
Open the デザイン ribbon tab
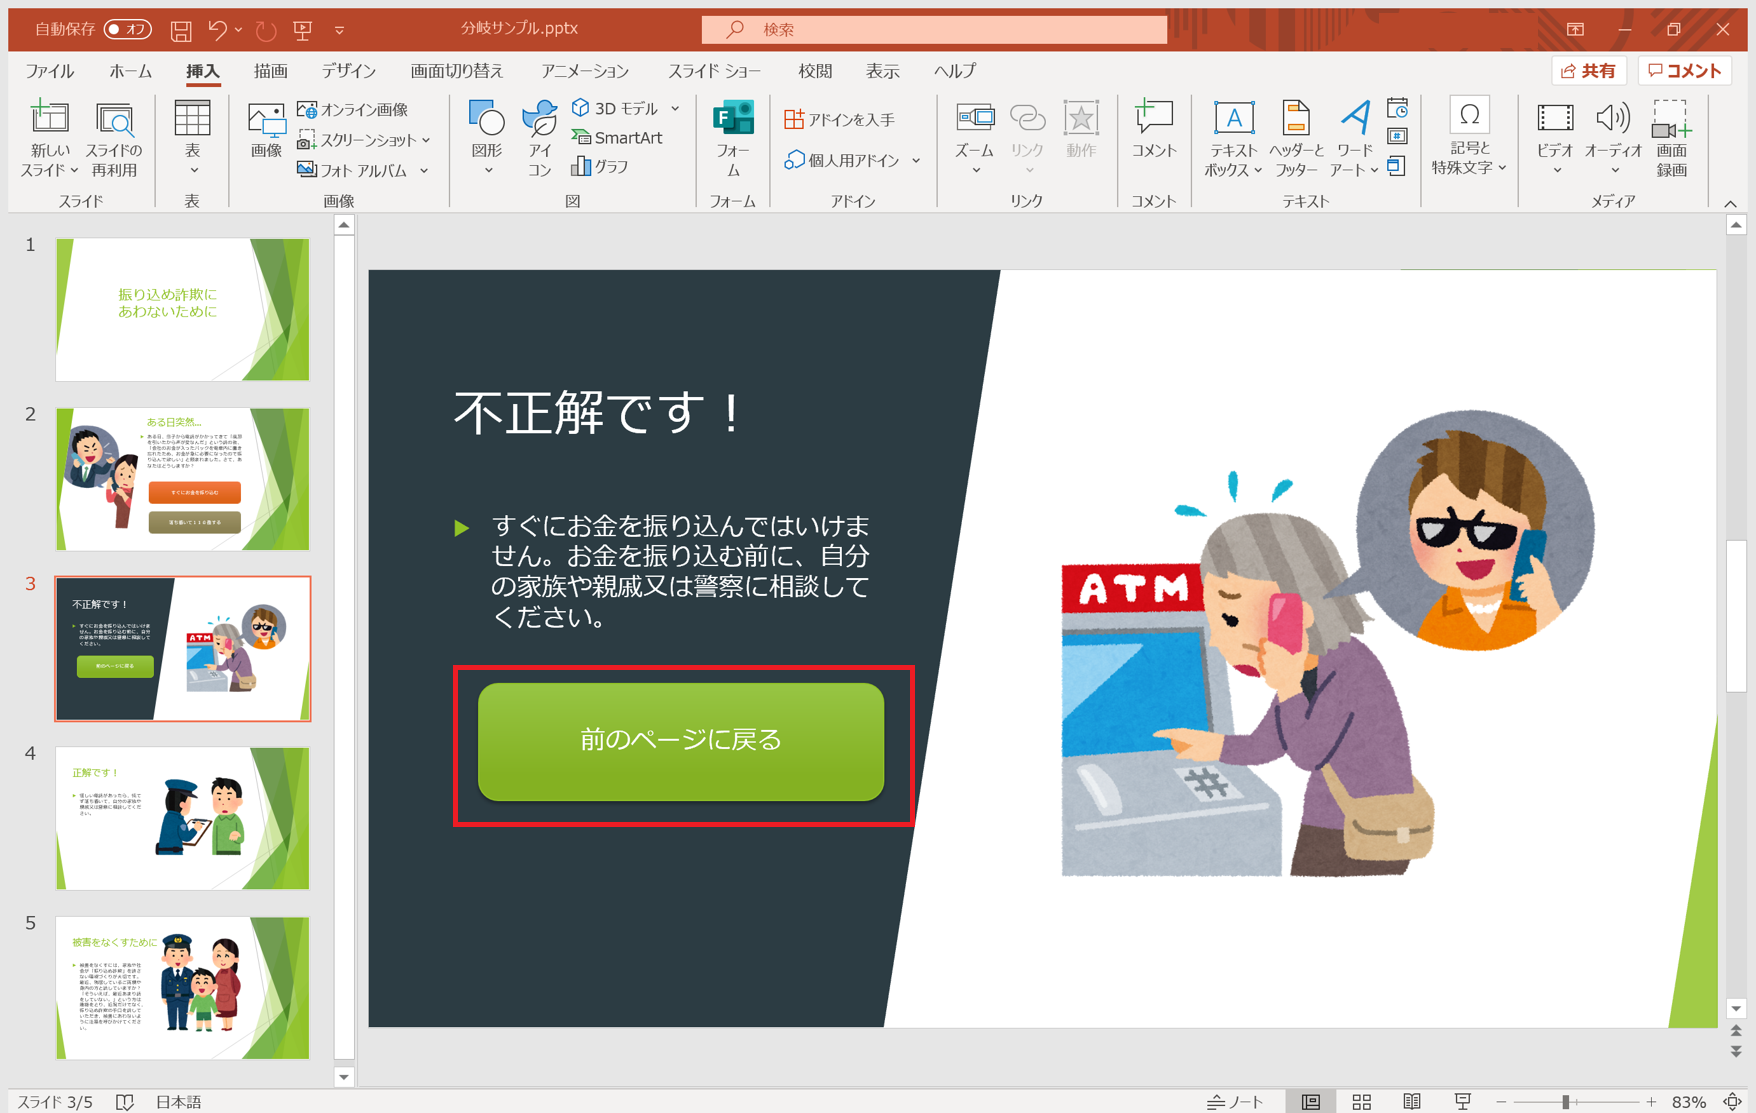coord(348,71)
